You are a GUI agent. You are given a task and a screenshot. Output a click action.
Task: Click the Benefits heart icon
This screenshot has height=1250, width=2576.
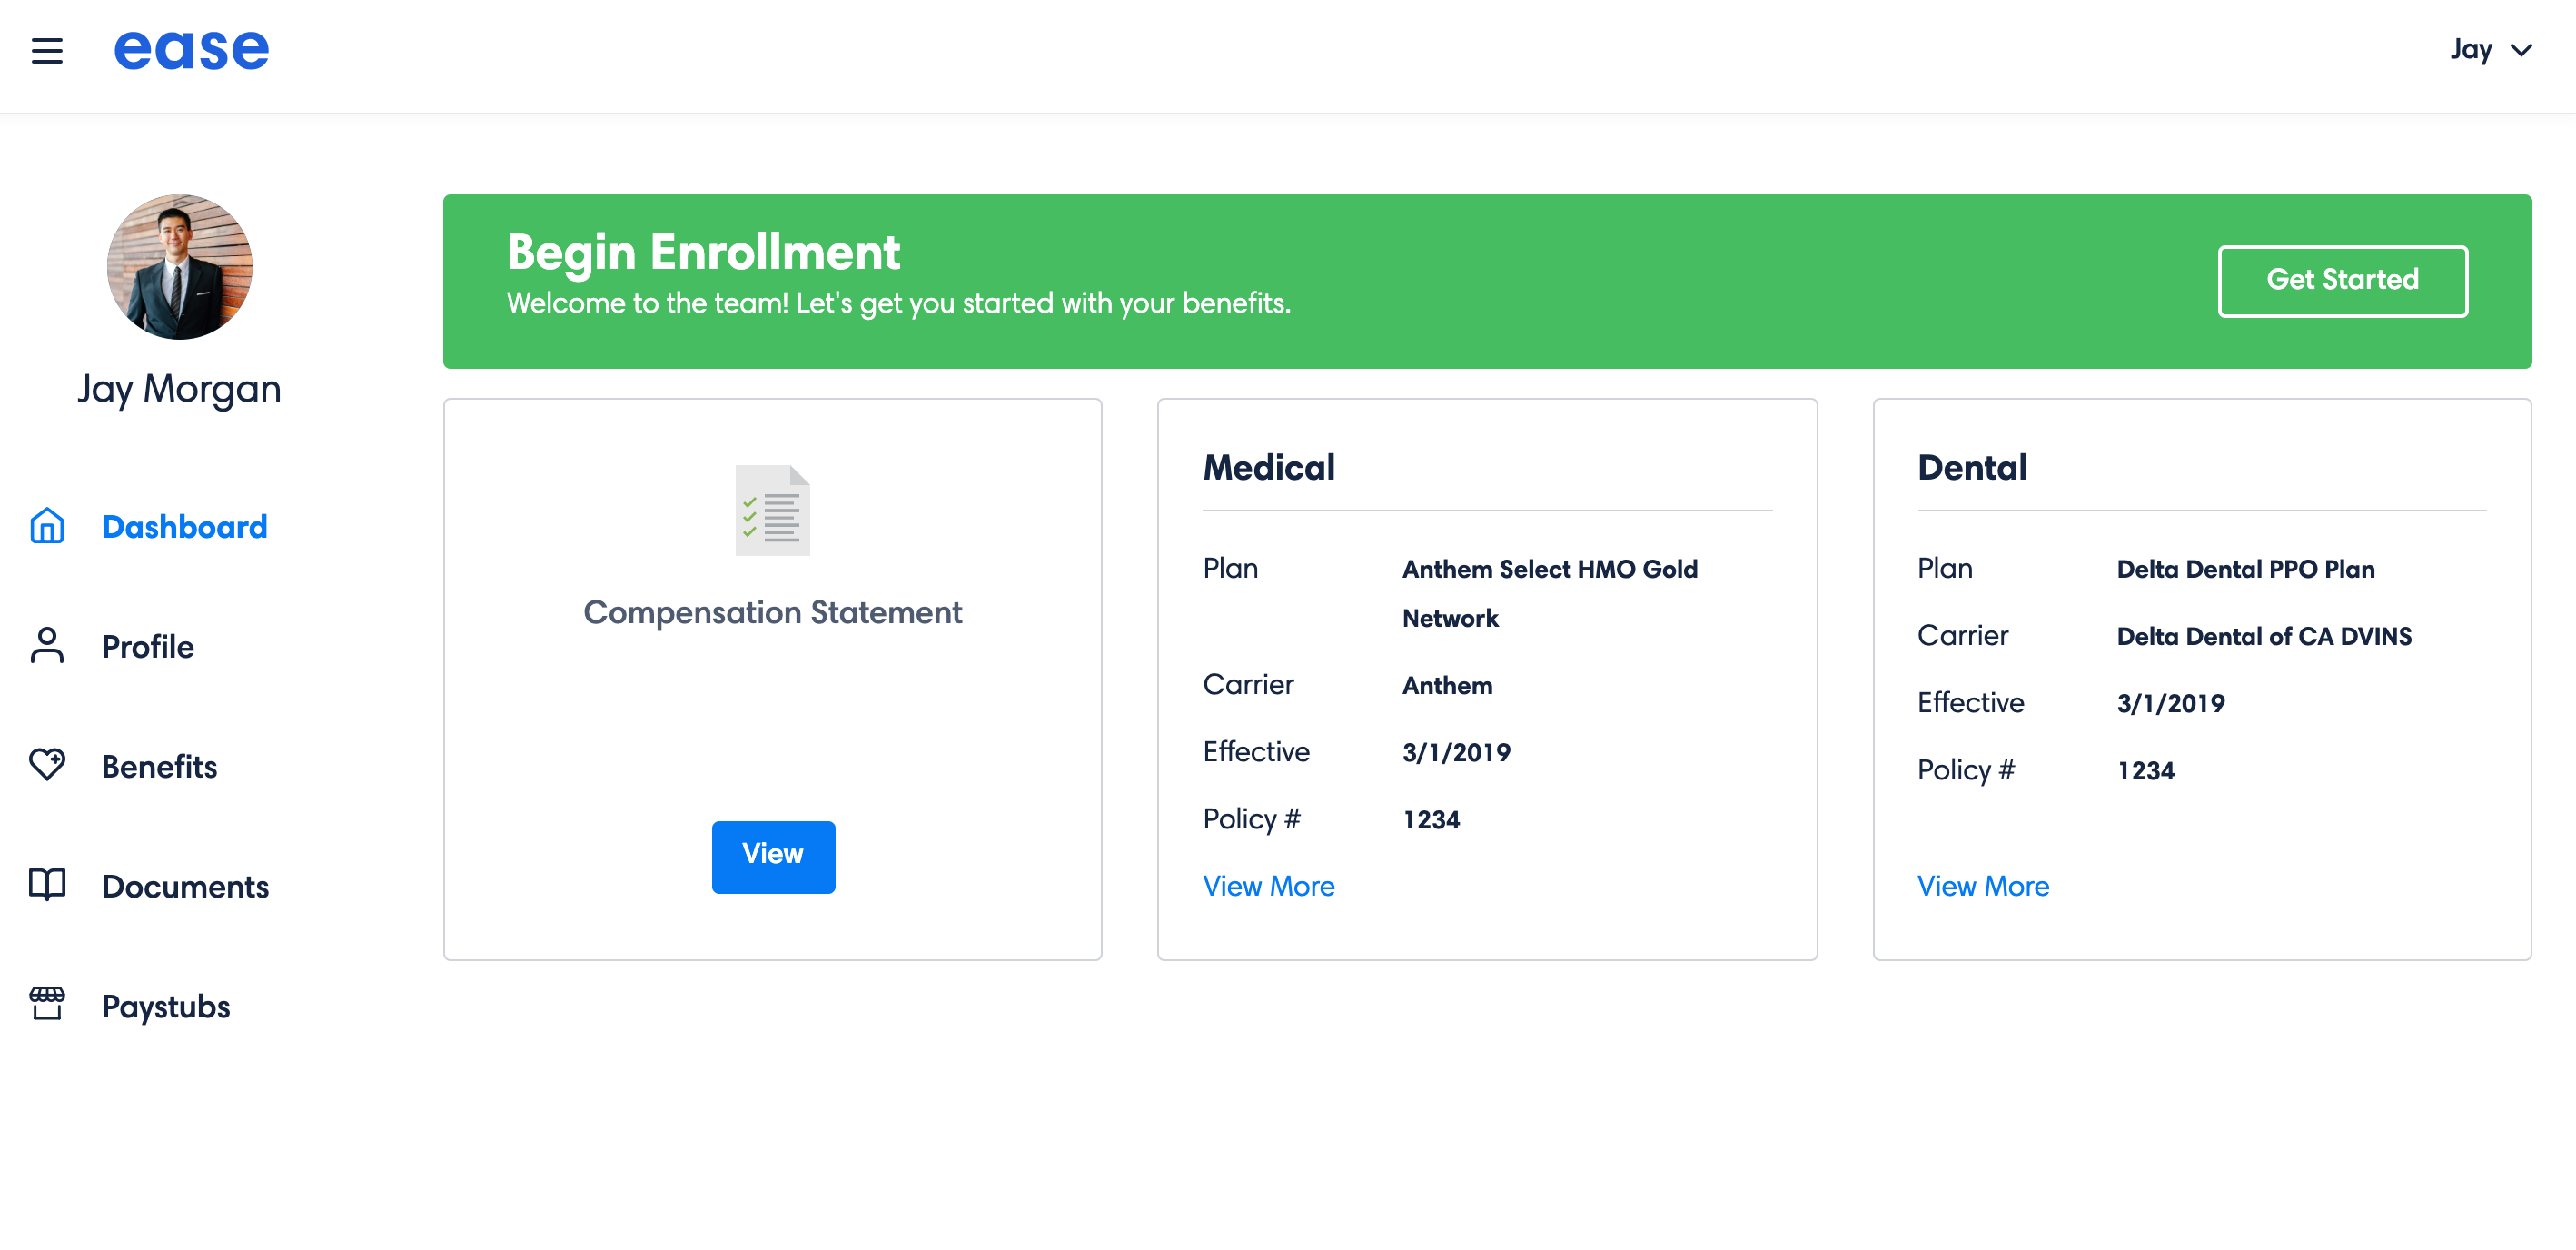[47, 765]
